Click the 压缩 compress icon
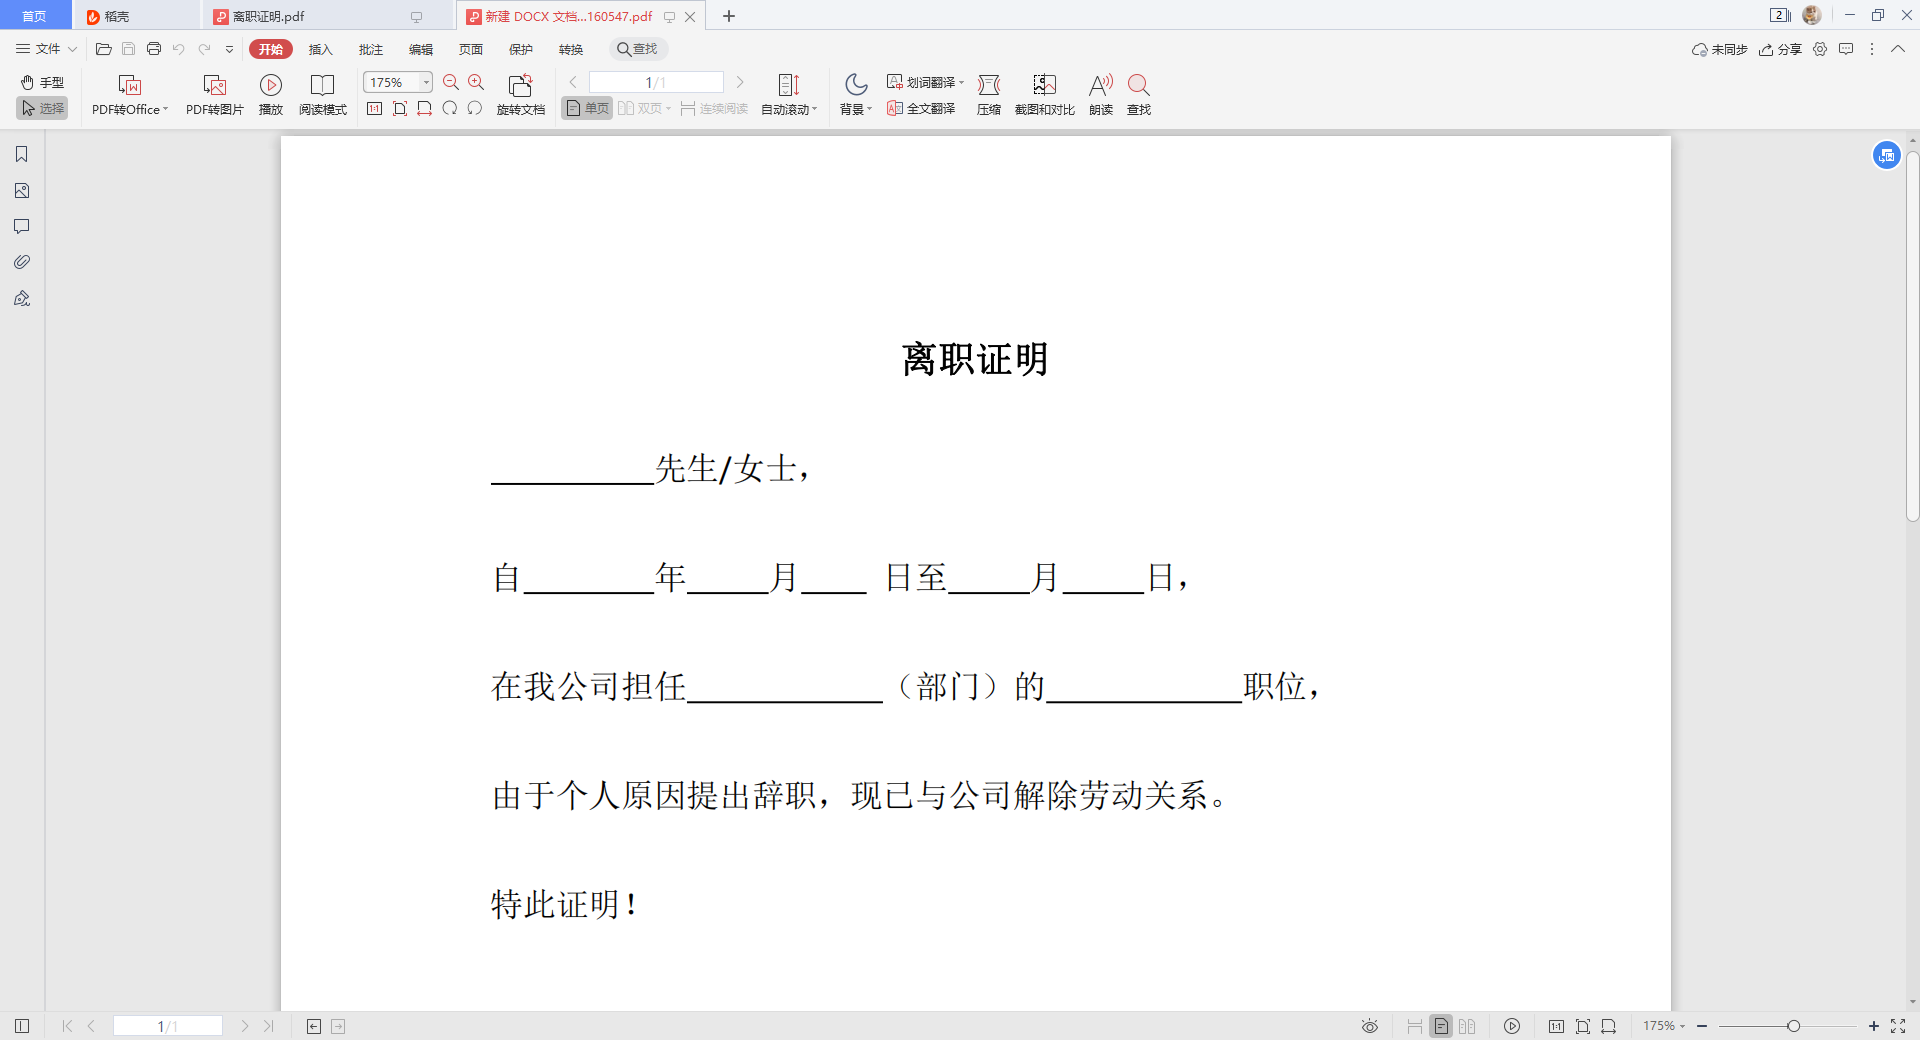The height and width of the screenshot is (1040, 1920). 988,85
